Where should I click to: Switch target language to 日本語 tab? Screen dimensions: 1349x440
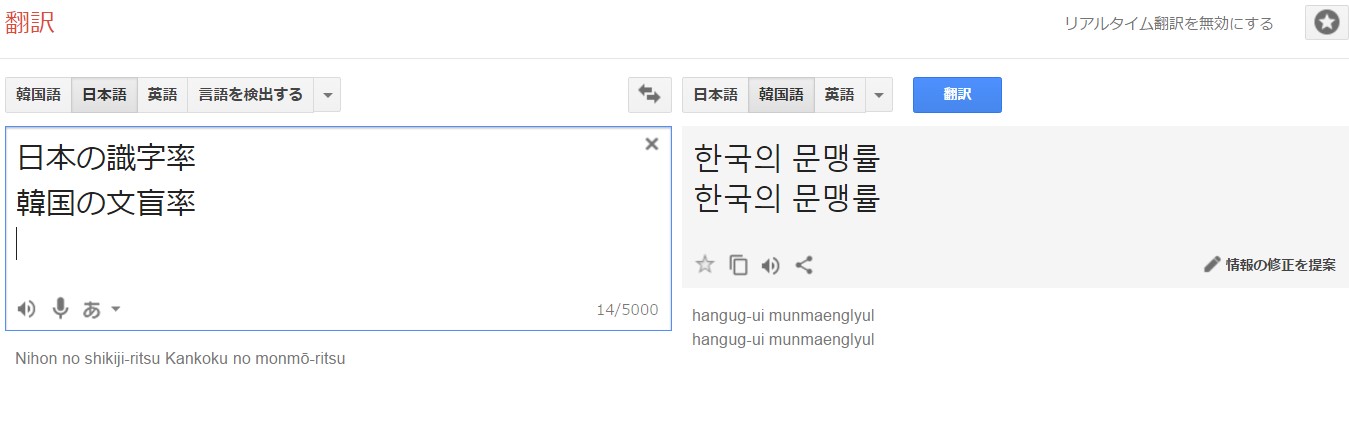pos(715,95)
